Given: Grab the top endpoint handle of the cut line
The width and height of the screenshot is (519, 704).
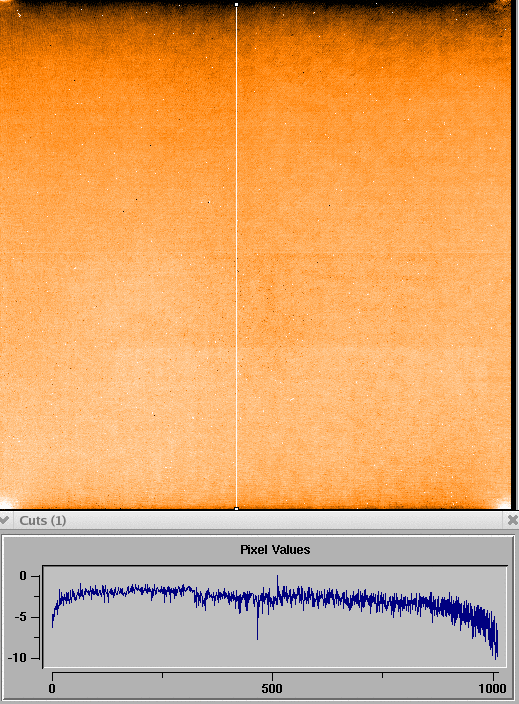Looking at the screenshot, I should (x=237, y=4).
